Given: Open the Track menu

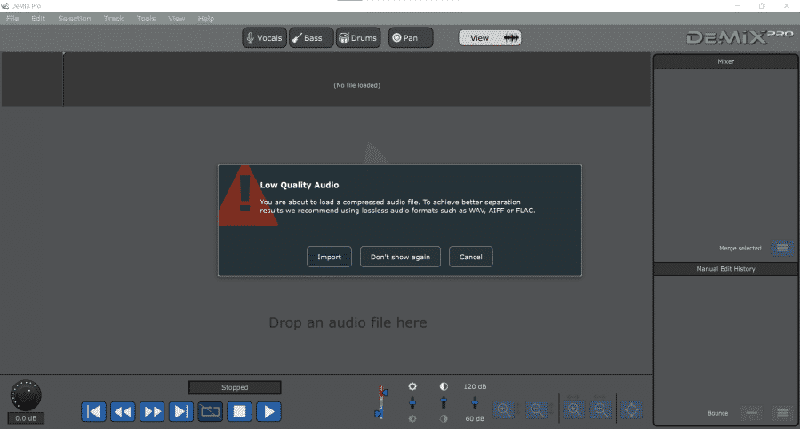Looking at the screenshot, I should point(114,19).
